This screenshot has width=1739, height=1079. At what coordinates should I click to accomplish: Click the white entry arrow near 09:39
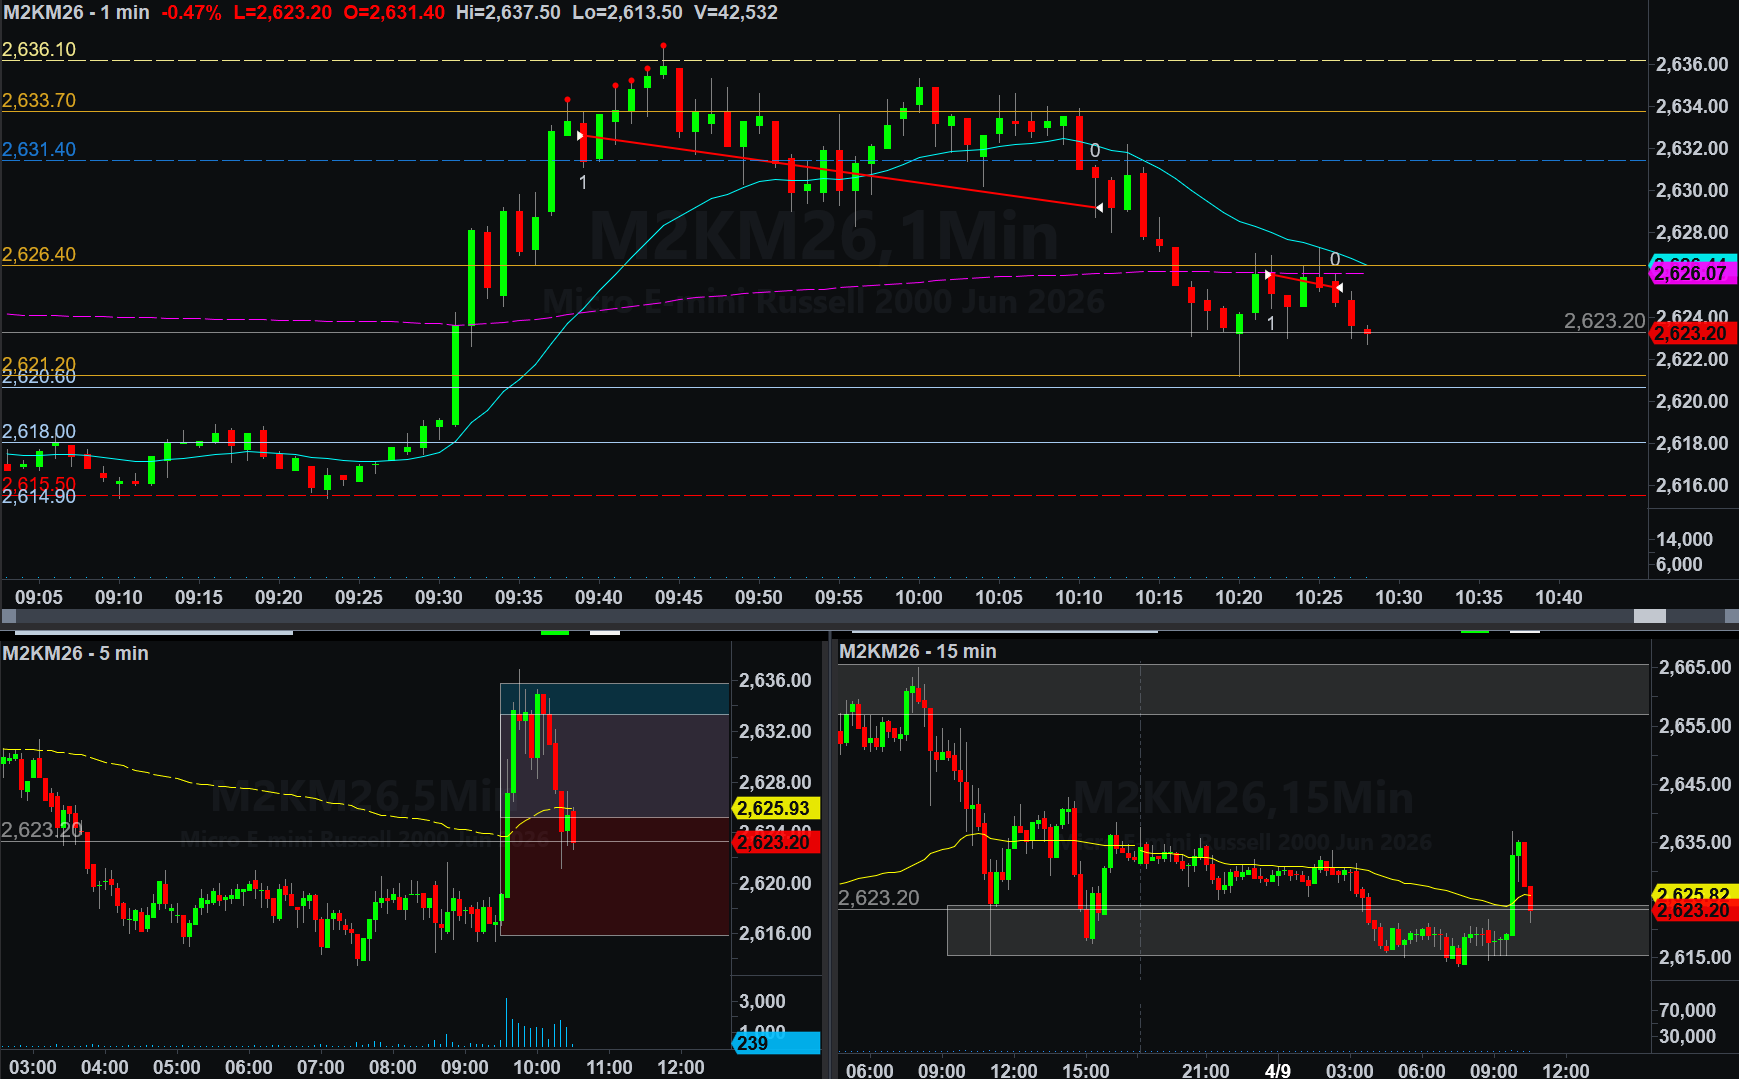pyautogui.click(x=581, y=136)
